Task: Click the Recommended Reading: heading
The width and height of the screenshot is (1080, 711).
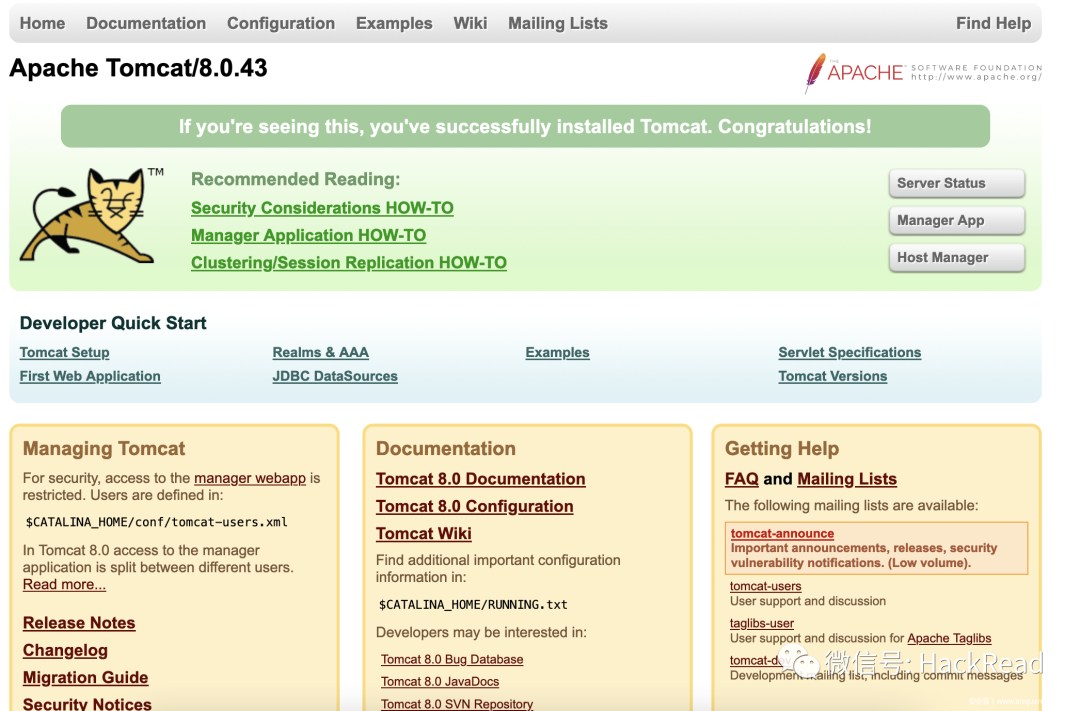Action: click(x=295, y=179)
